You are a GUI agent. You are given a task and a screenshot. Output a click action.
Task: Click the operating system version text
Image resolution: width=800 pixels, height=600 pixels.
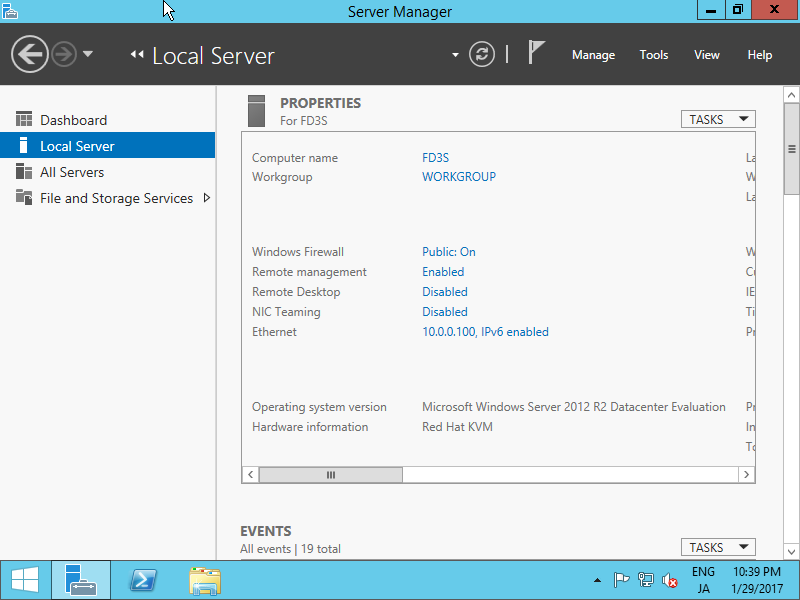[573, 407]
